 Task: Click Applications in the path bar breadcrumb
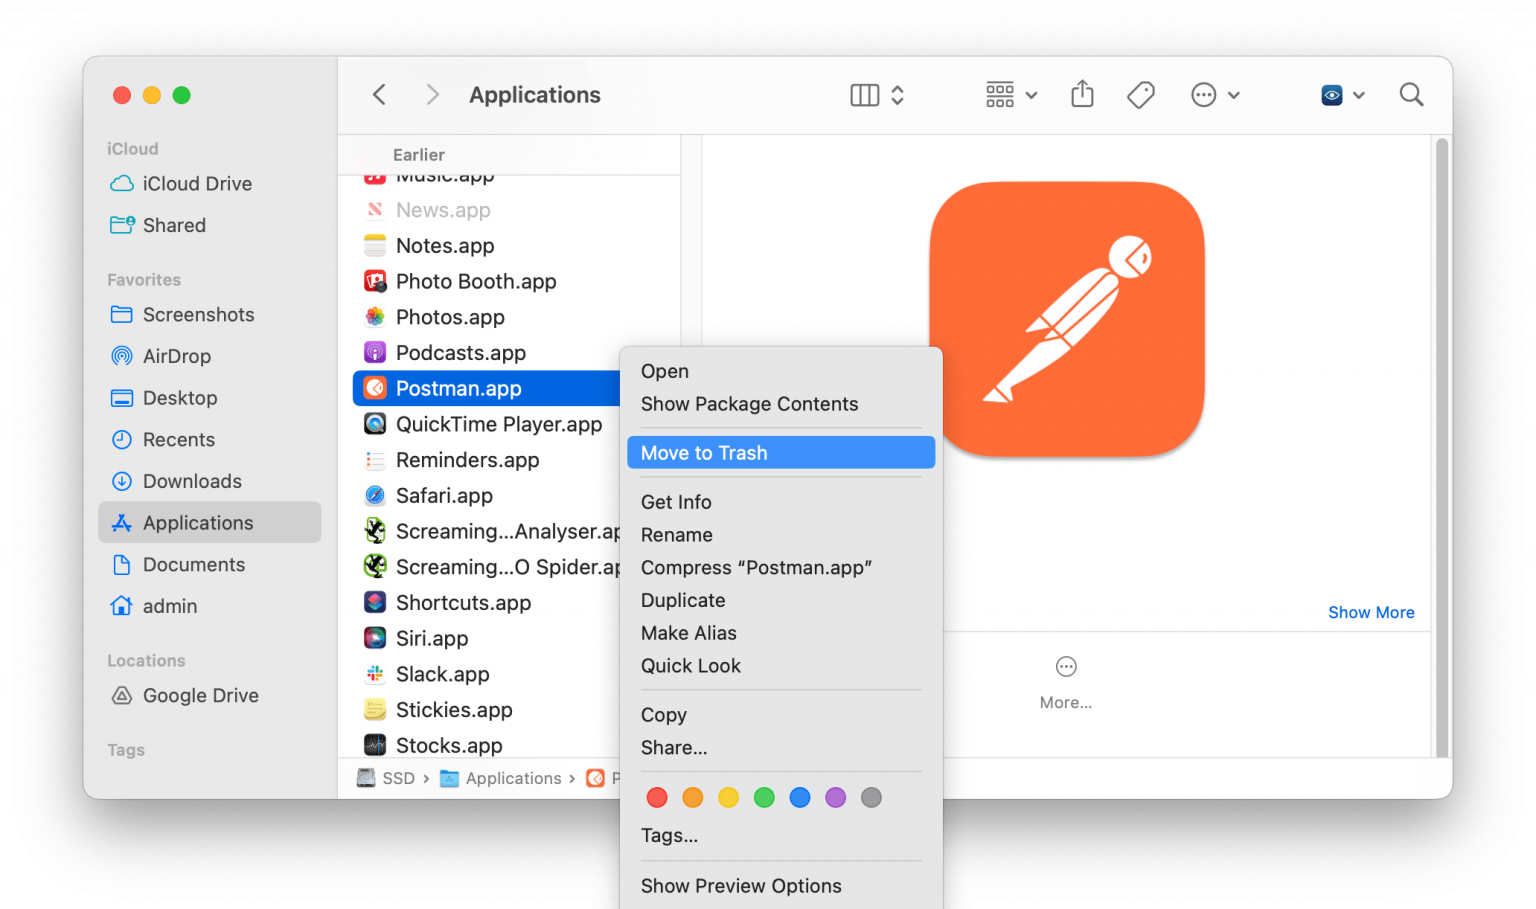[513, 777]
